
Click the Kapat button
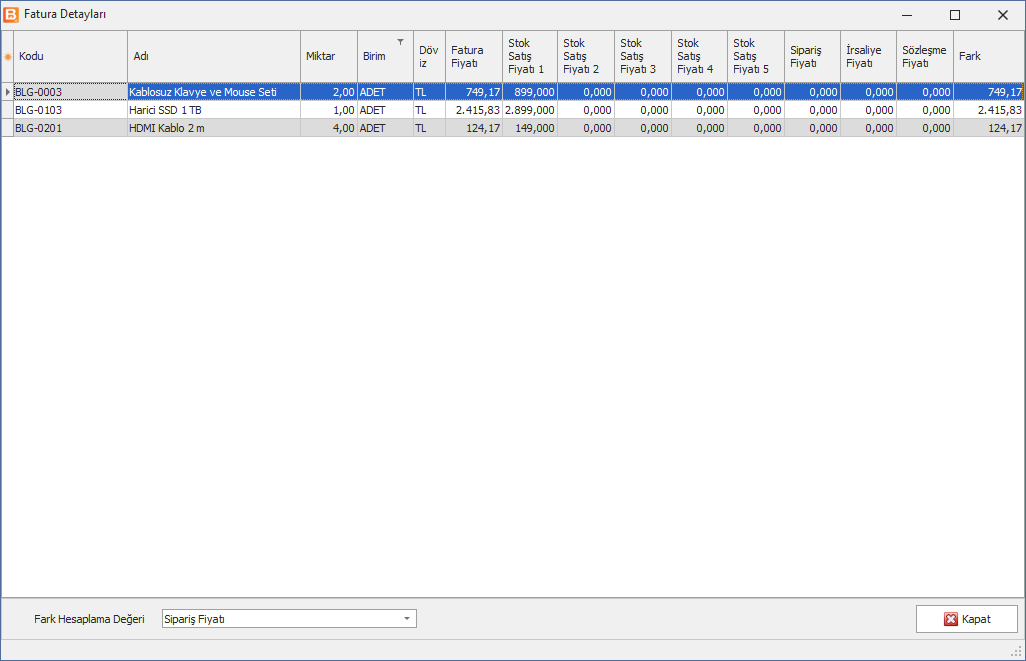pos(967,619)
